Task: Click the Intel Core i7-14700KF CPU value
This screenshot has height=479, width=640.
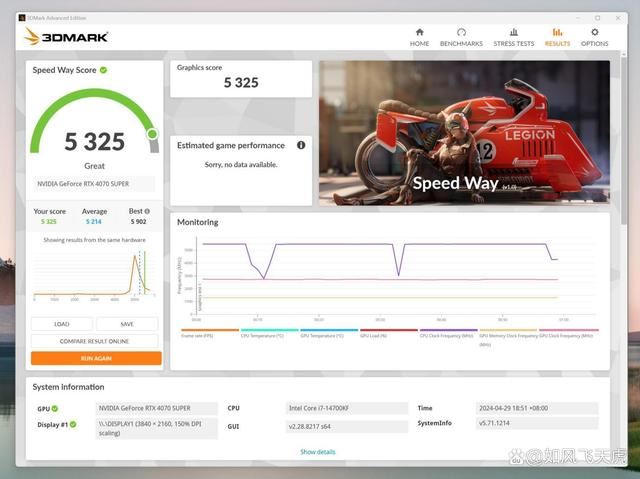Action: click(347, 408)
